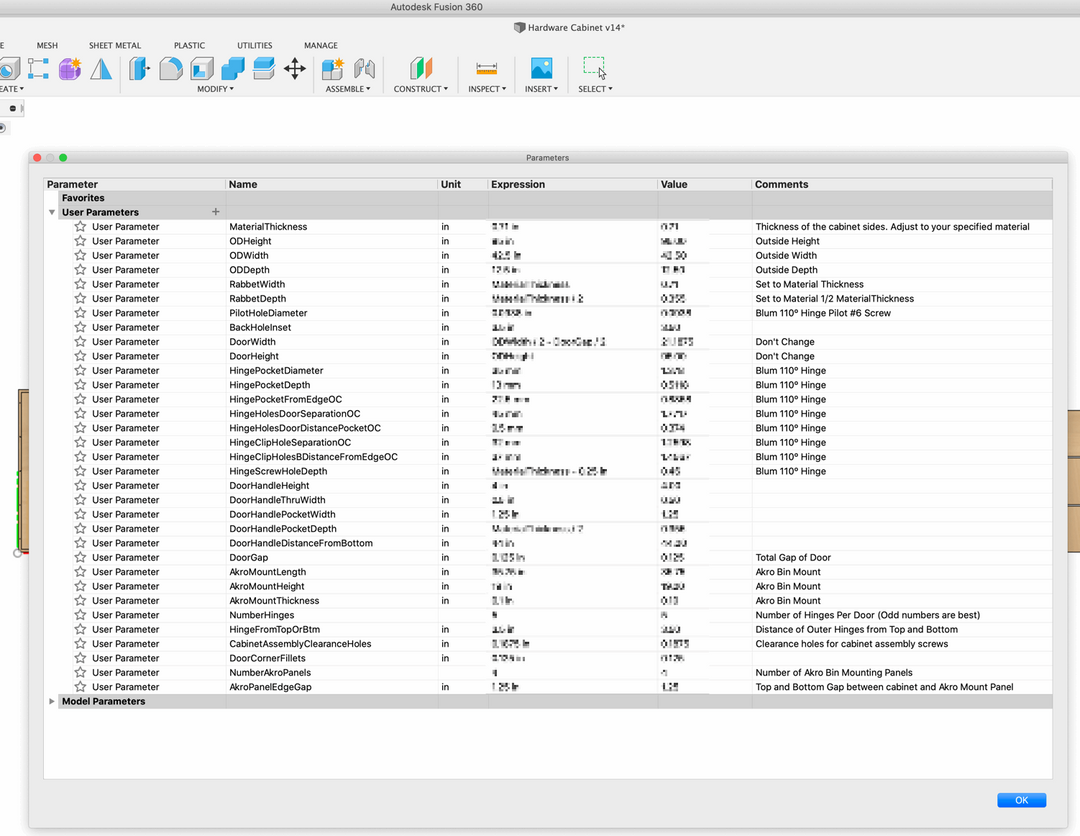Select the Joint tool icon
The image size is (1080, 836).
pos(364,69)
